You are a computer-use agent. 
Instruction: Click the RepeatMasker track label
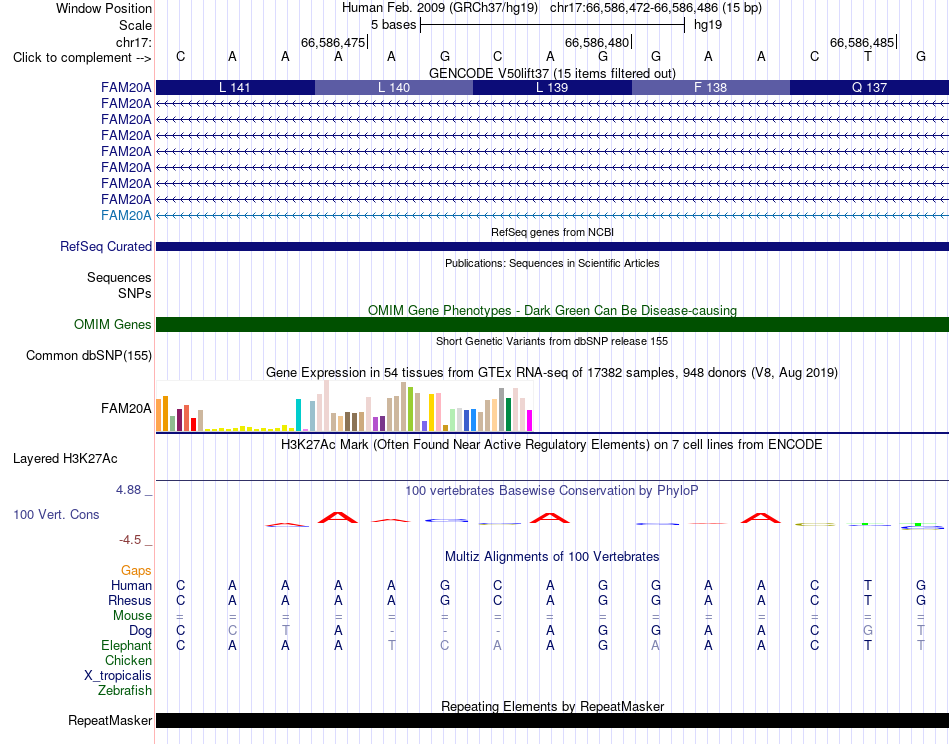click(x=110, y=720)
